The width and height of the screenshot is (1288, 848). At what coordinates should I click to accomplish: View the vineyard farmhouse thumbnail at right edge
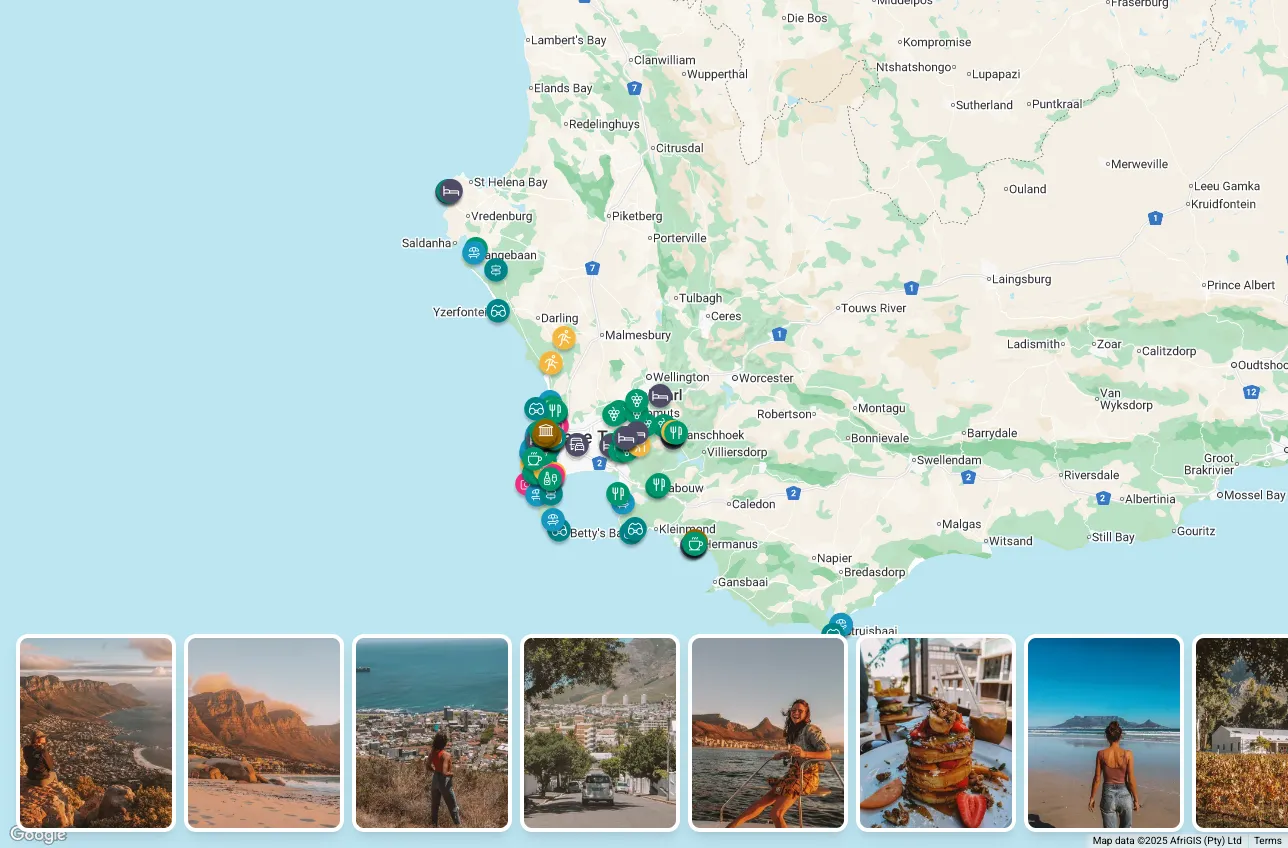click(1241, 733)
